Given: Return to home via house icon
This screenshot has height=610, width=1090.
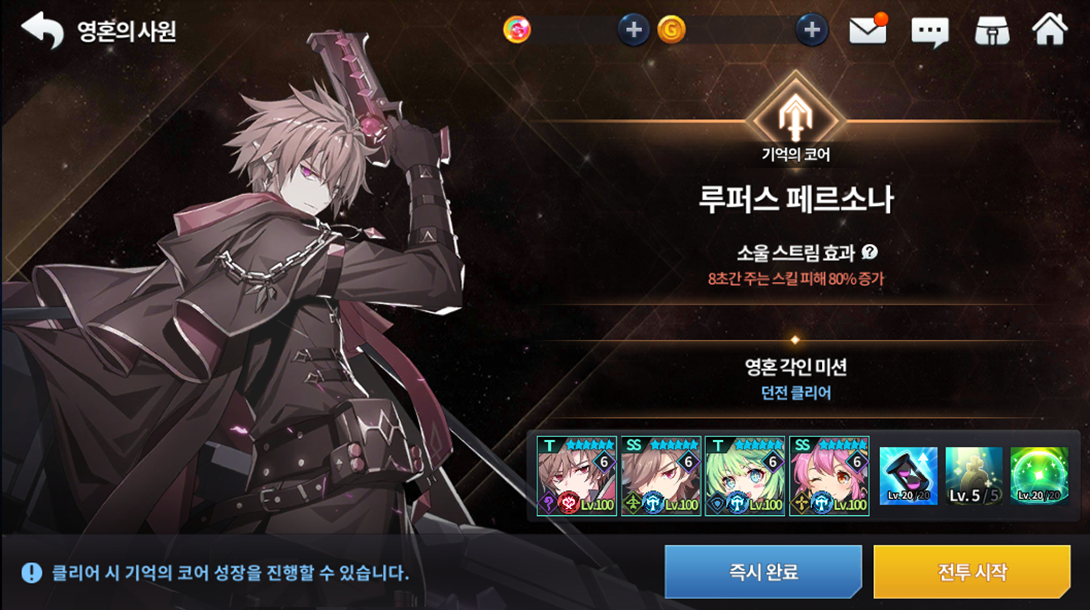Looking at the screenshot, I should coord(1049,29).
